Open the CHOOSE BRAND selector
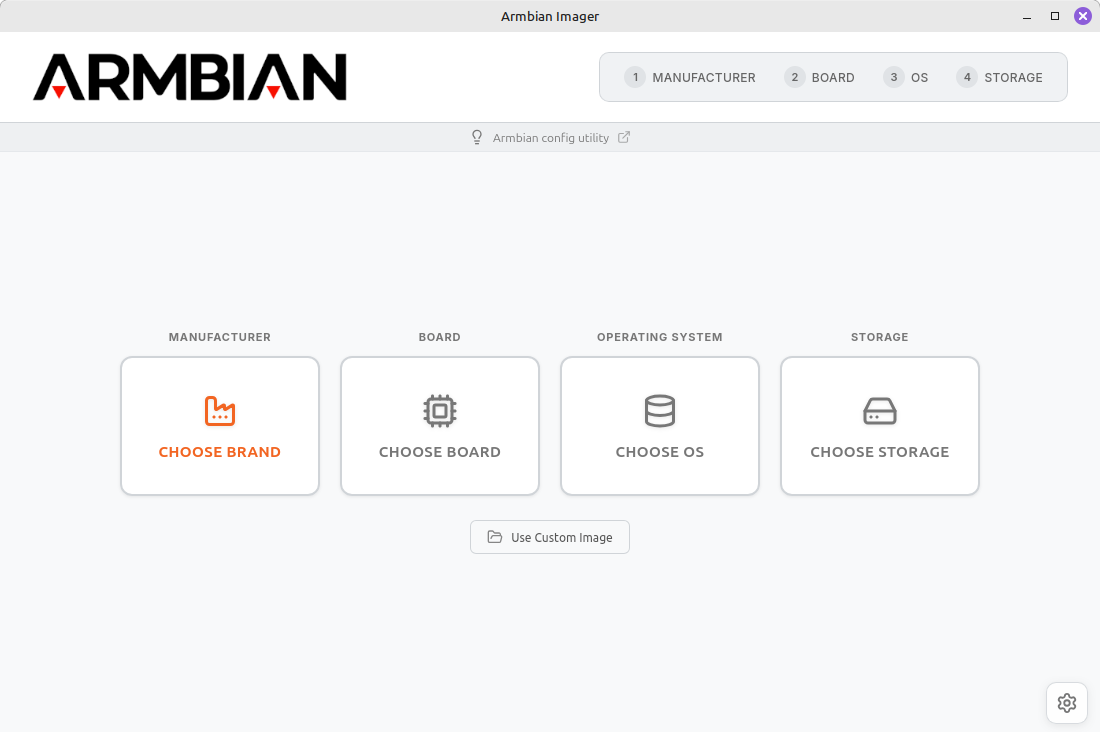Image resolution: width=1100 pixels, height=732 pixels. pos(220,426)
